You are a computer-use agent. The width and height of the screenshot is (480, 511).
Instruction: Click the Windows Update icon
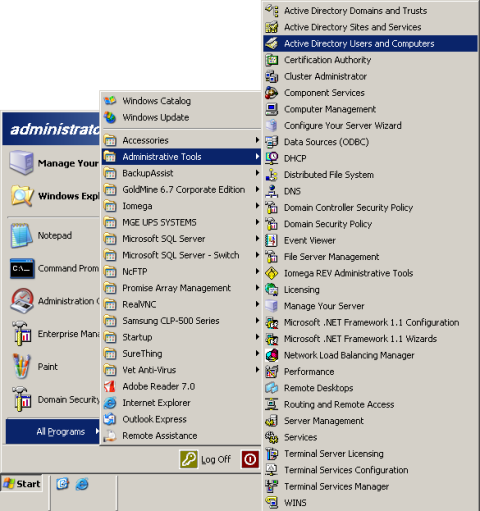coord(110,117)
